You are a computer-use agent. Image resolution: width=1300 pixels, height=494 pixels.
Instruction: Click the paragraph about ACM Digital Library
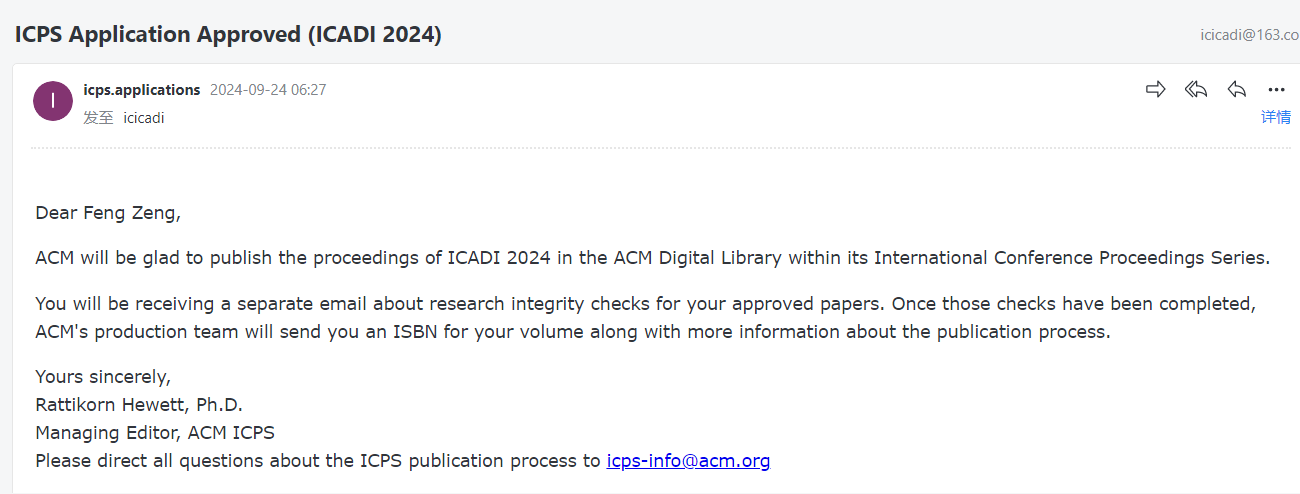[x=652, y=258]
